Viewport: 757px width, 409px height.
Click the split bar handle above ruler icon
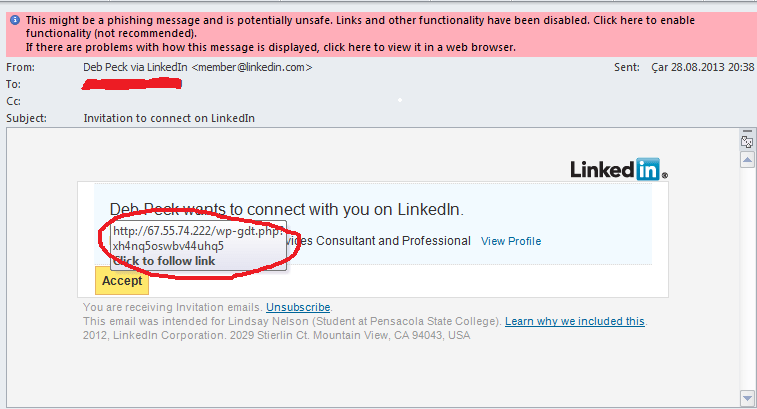(747, 131)
